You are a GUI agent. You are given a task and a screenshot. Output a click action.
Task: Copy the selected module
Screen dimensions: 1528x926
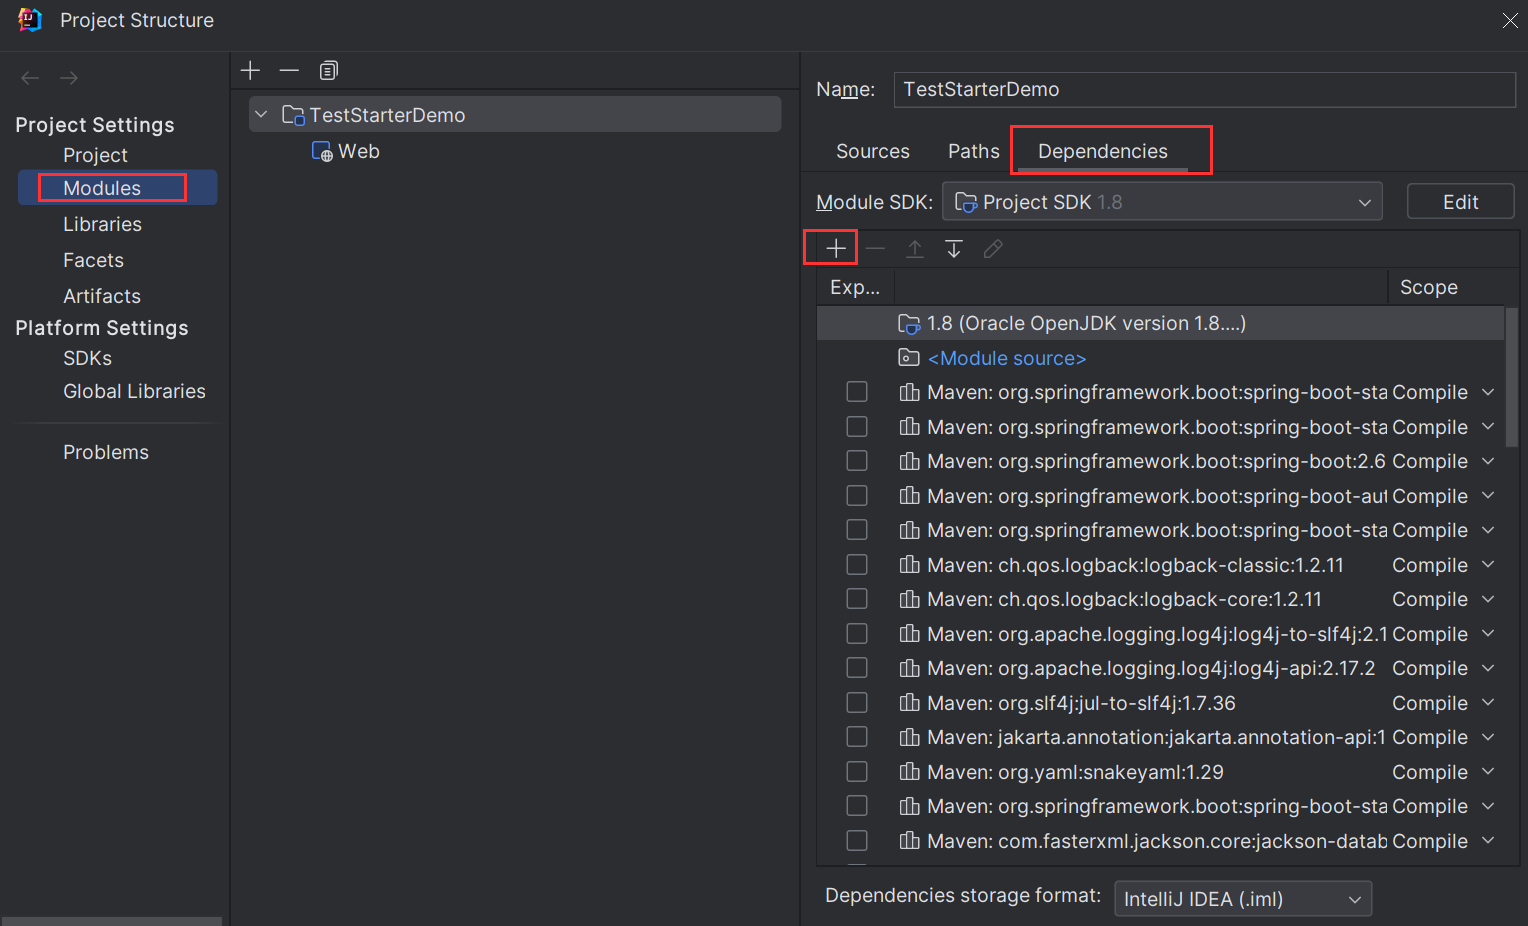coord(328,70)
